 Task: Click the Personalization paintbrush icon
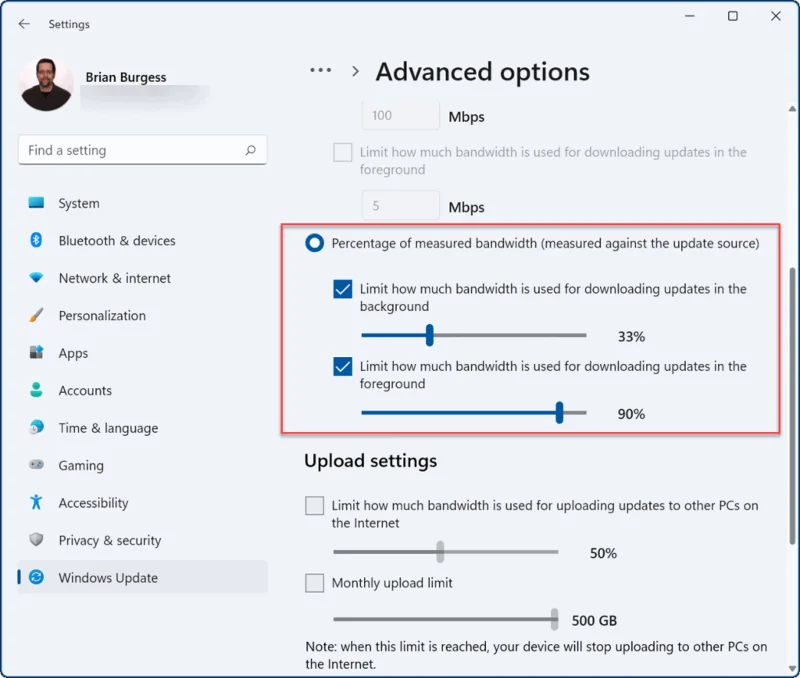point(36,315)
